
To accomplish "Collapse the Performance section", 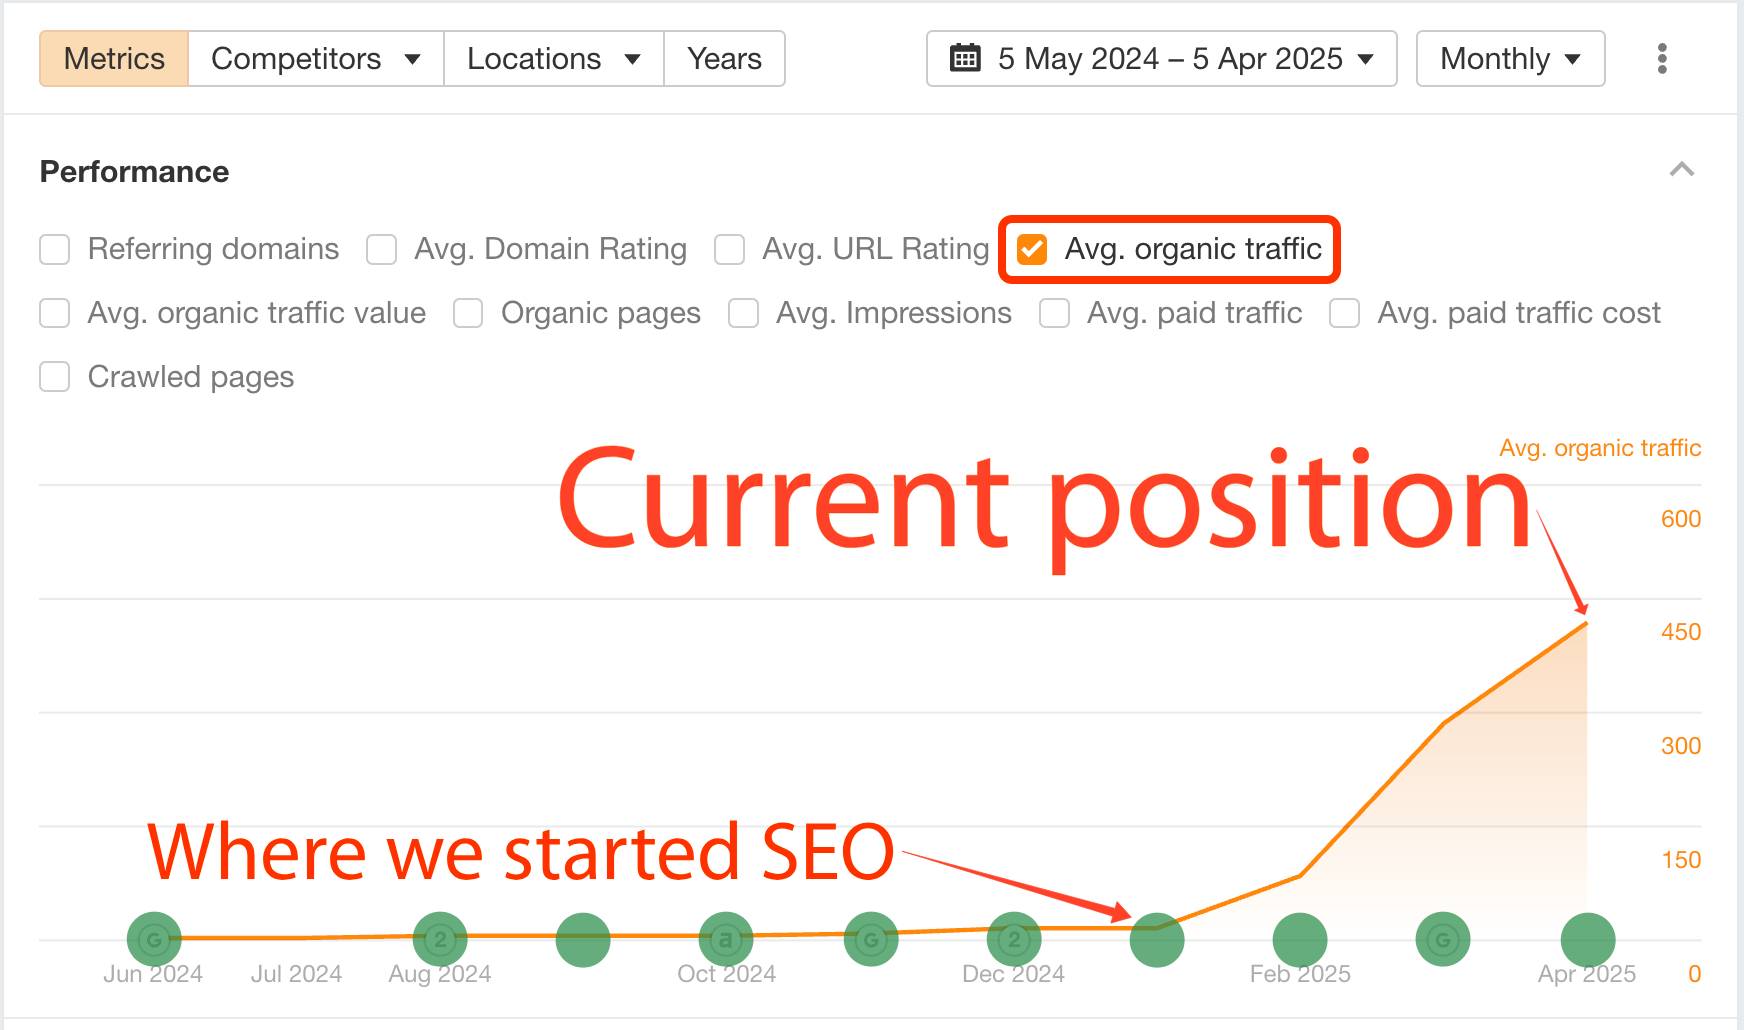I will tap(1682, 170).
